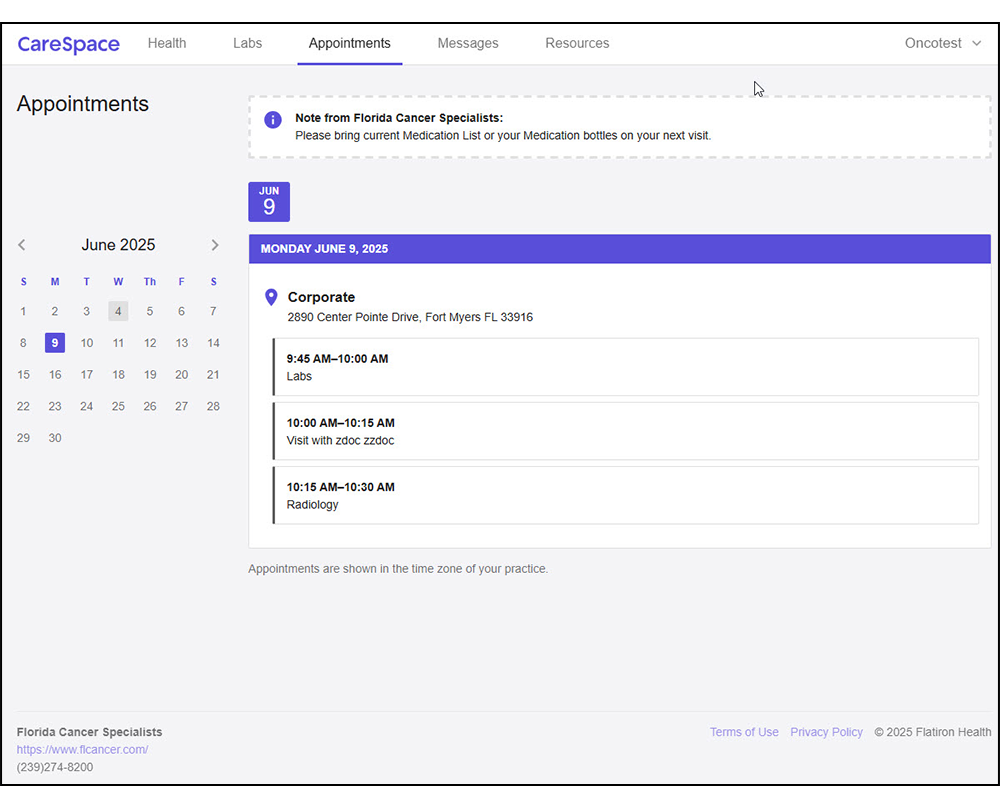This screenshot has width=1000, height=800.
Task: Open the Terms of Use link
Action: (744, 732)
